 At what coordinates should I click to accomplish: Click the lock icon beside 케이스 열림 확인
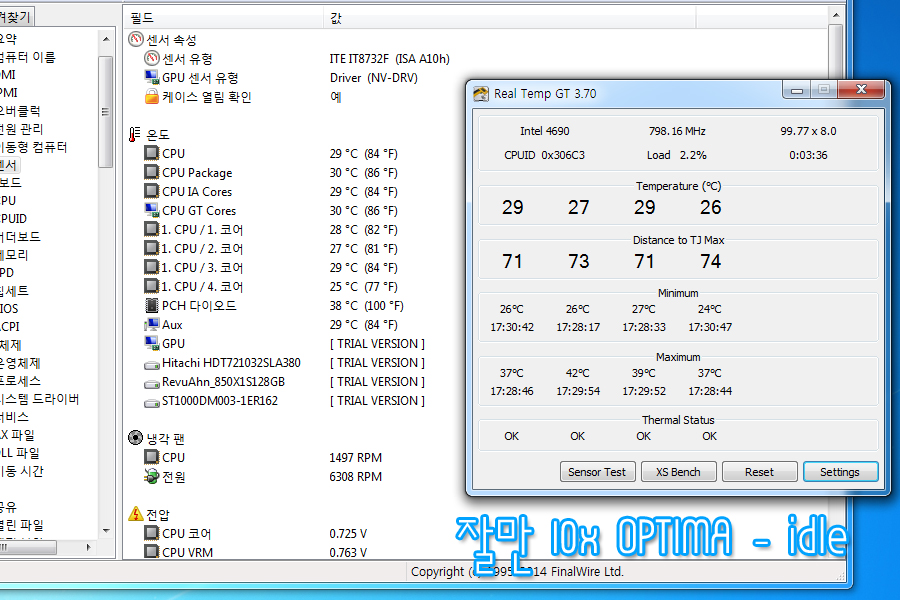[x=152, y=96]
